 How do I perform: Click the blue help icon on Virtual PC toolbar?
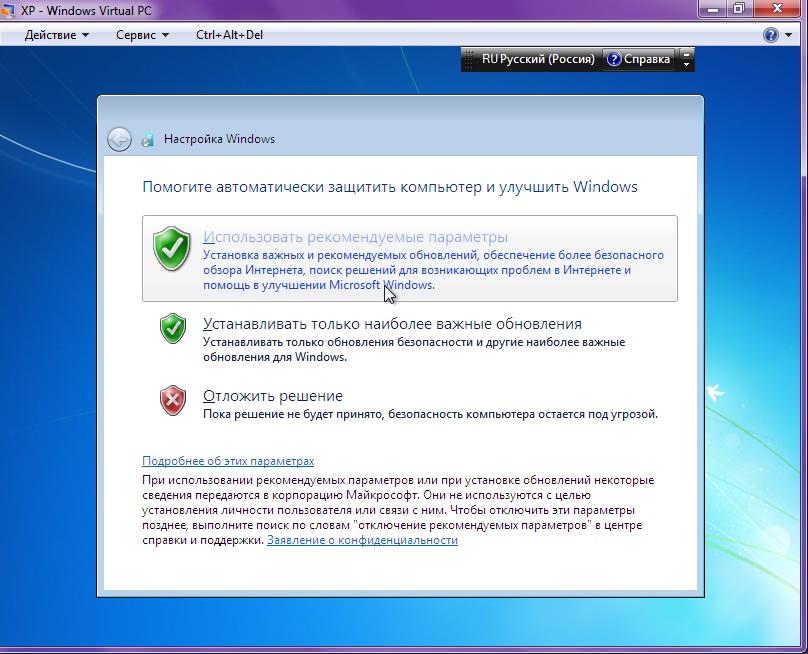point(770,35)
